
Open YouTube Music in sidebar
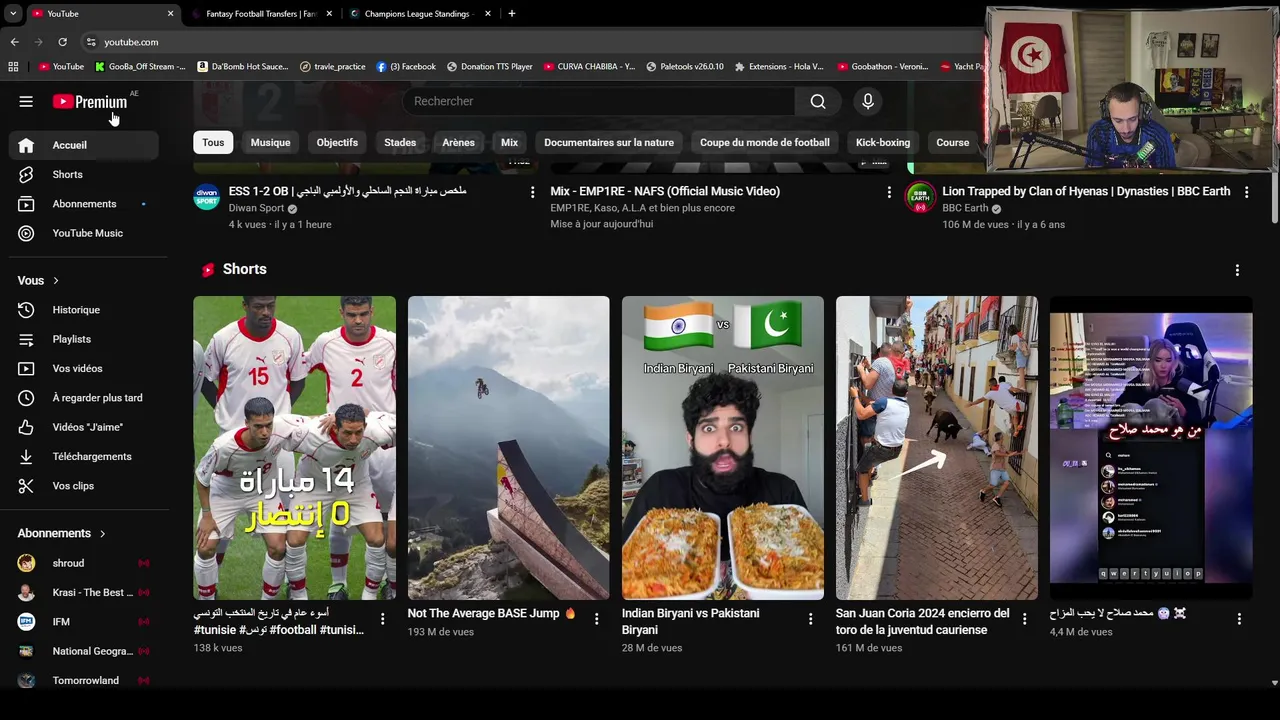point(85,233)
